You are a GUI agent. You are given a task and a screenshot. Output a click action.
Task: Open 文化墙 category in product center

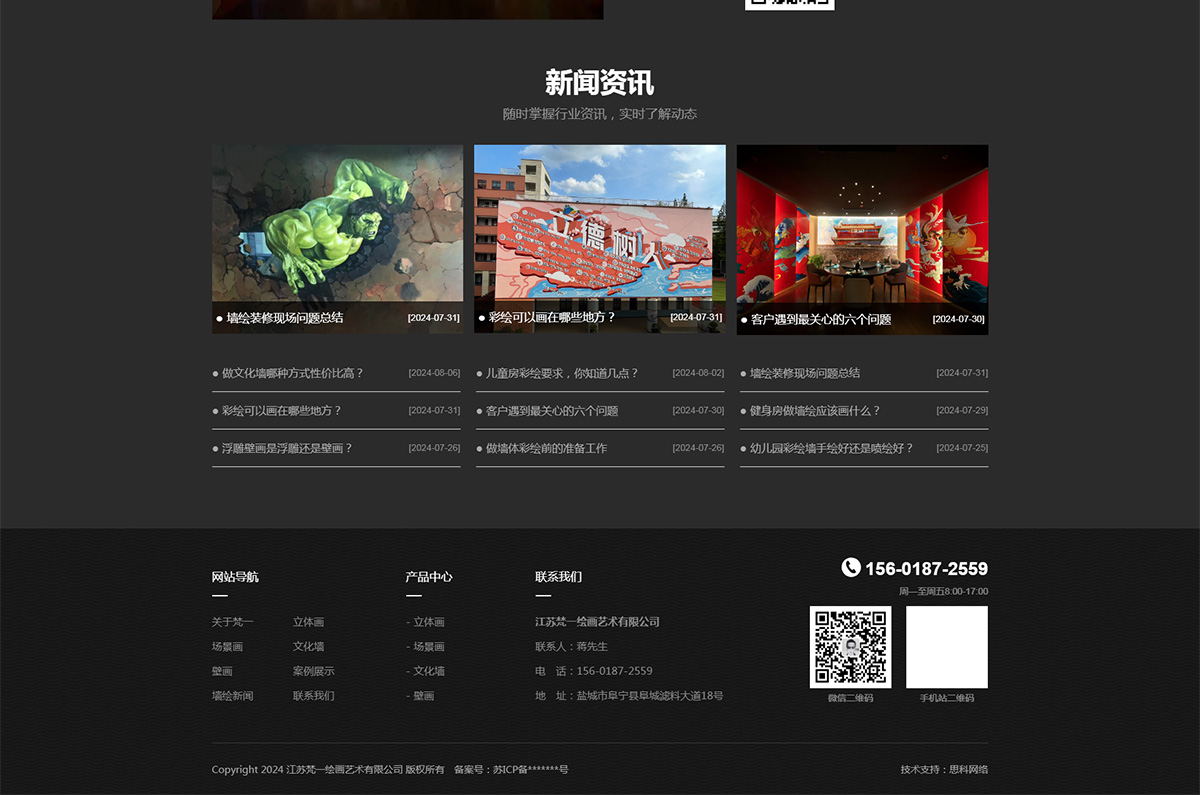[x=428, y=671]
